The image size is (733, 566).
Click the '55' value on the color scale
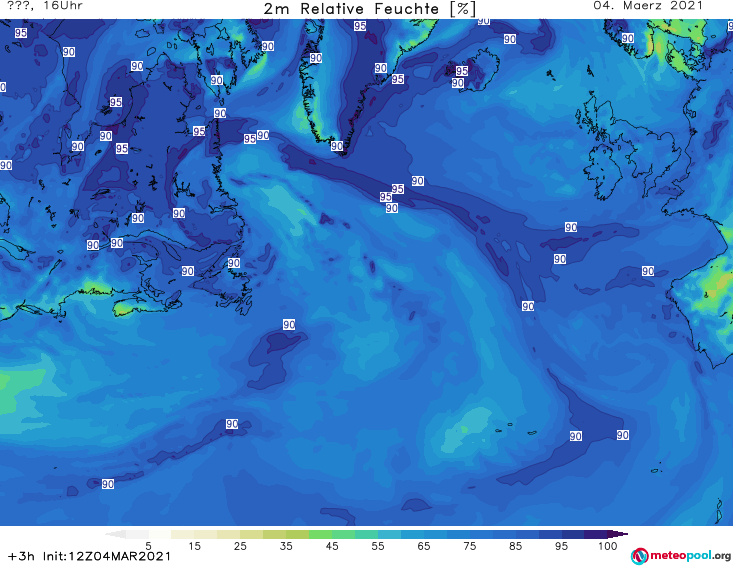(x=378, y=546)
